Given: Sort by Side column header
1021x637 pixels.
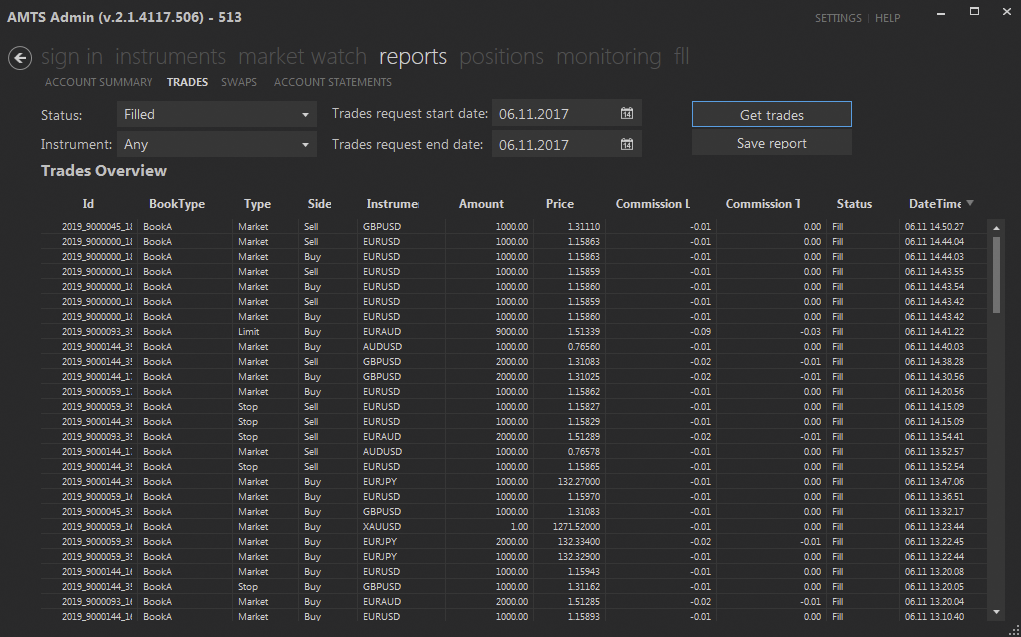Looking at the screenshot, I should click(319, 204).
